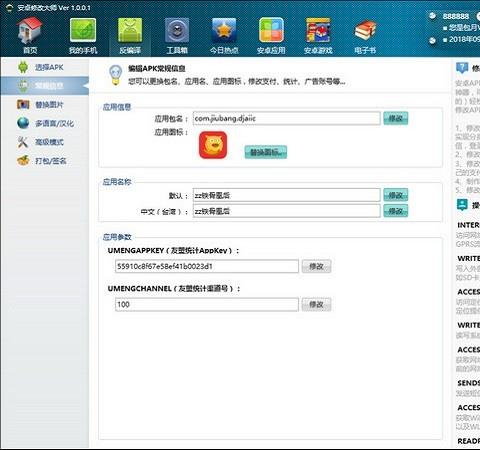Viewport: 480px width, 450px height.
Task: Open 我的手机 in top toolbar
Action: pyautogui.click(x=83, y=36)
